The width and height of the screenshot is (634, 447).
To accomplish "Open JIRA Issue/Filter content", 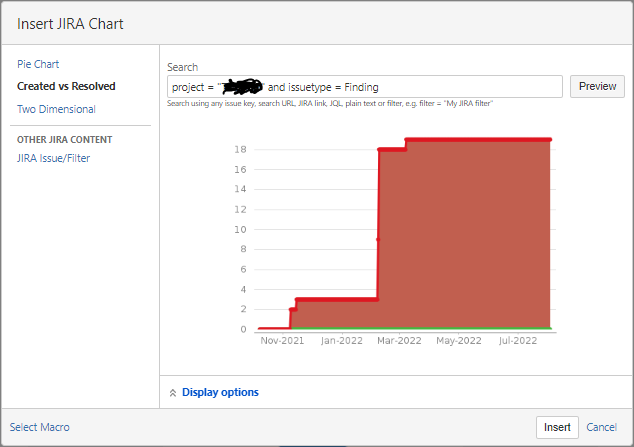I will 53,158.
